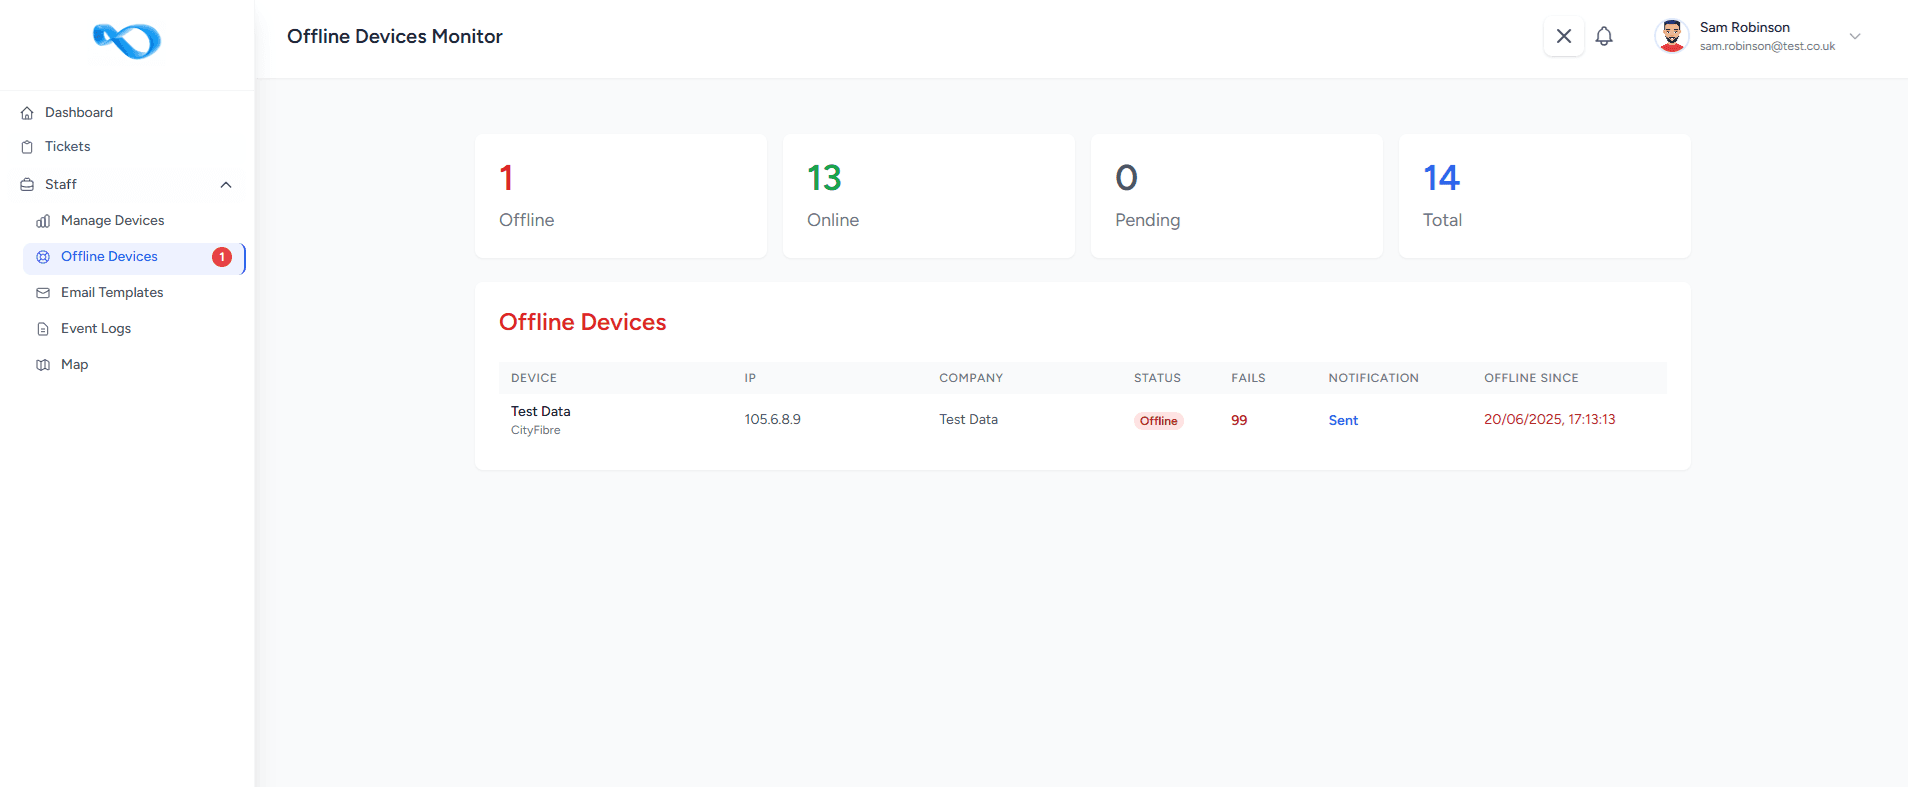The height and width of the screenshot is (787, 1908).
Task: Open notifications bell
Action: [x=1604, y=36]
